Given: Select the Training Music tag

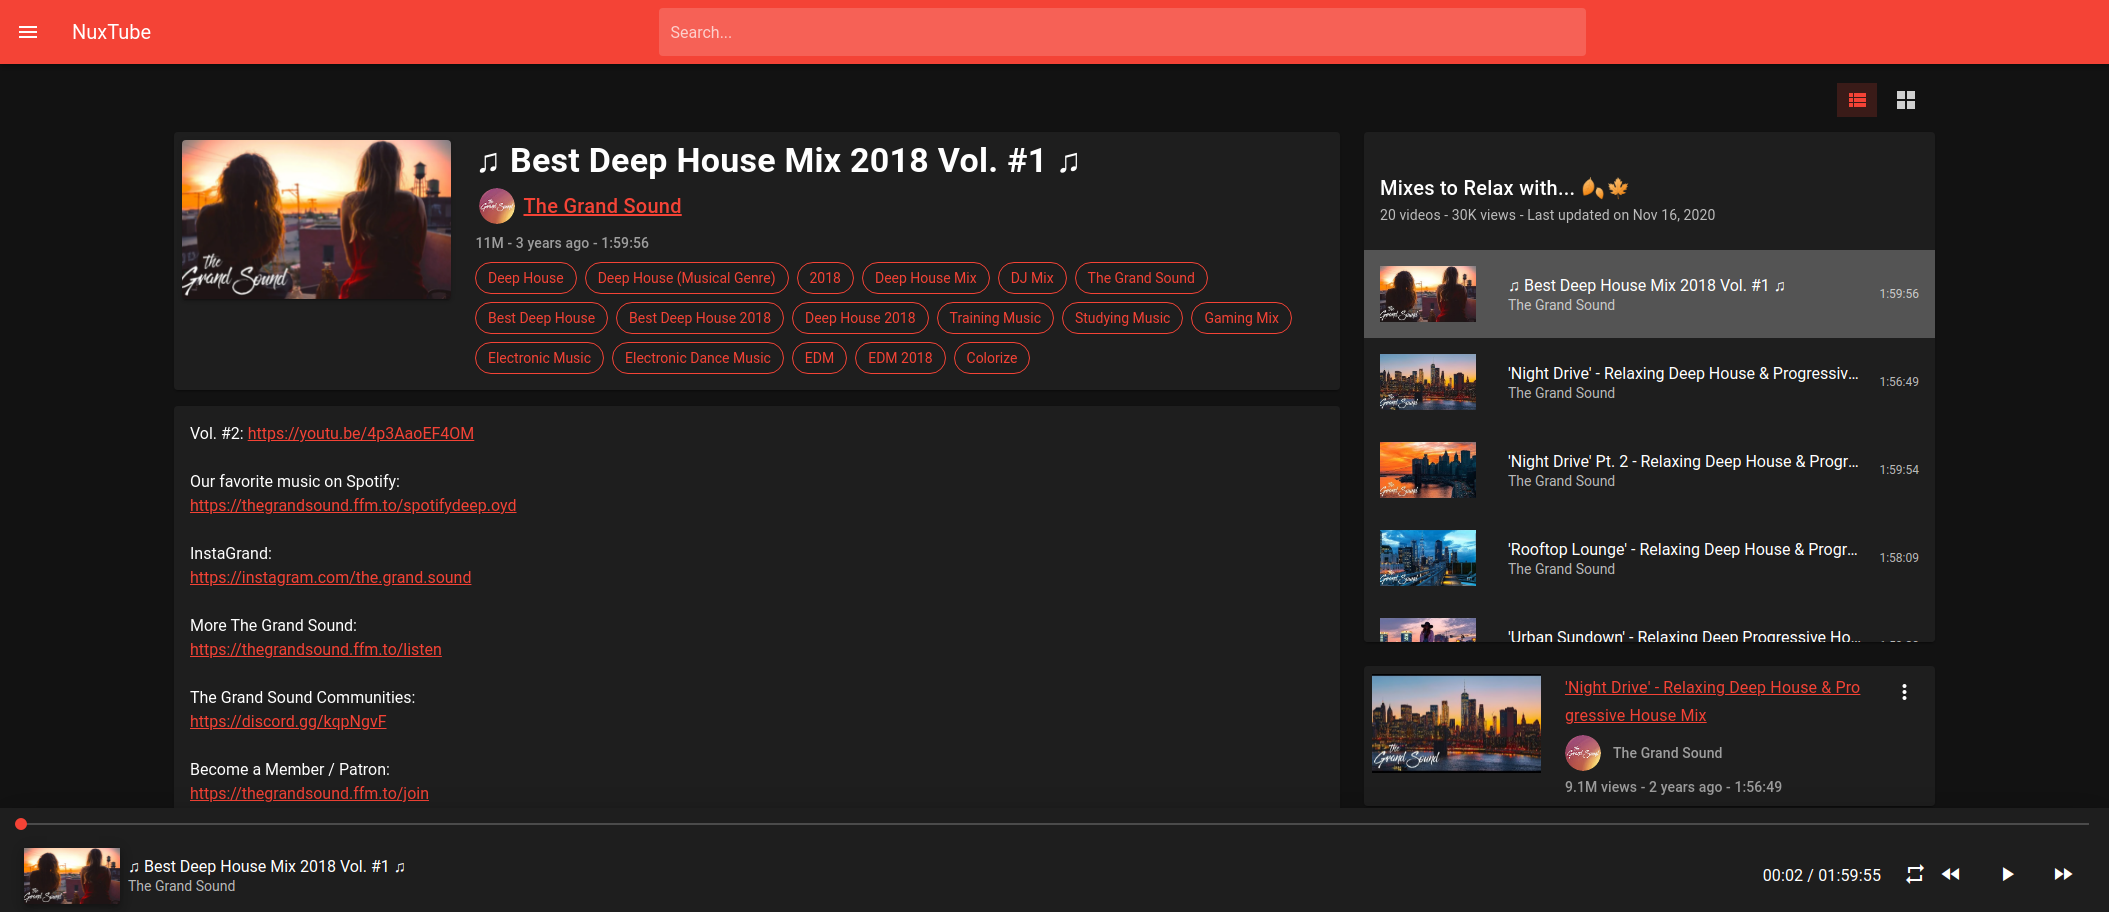Looking at the screenshot, I should pos(995,318).
